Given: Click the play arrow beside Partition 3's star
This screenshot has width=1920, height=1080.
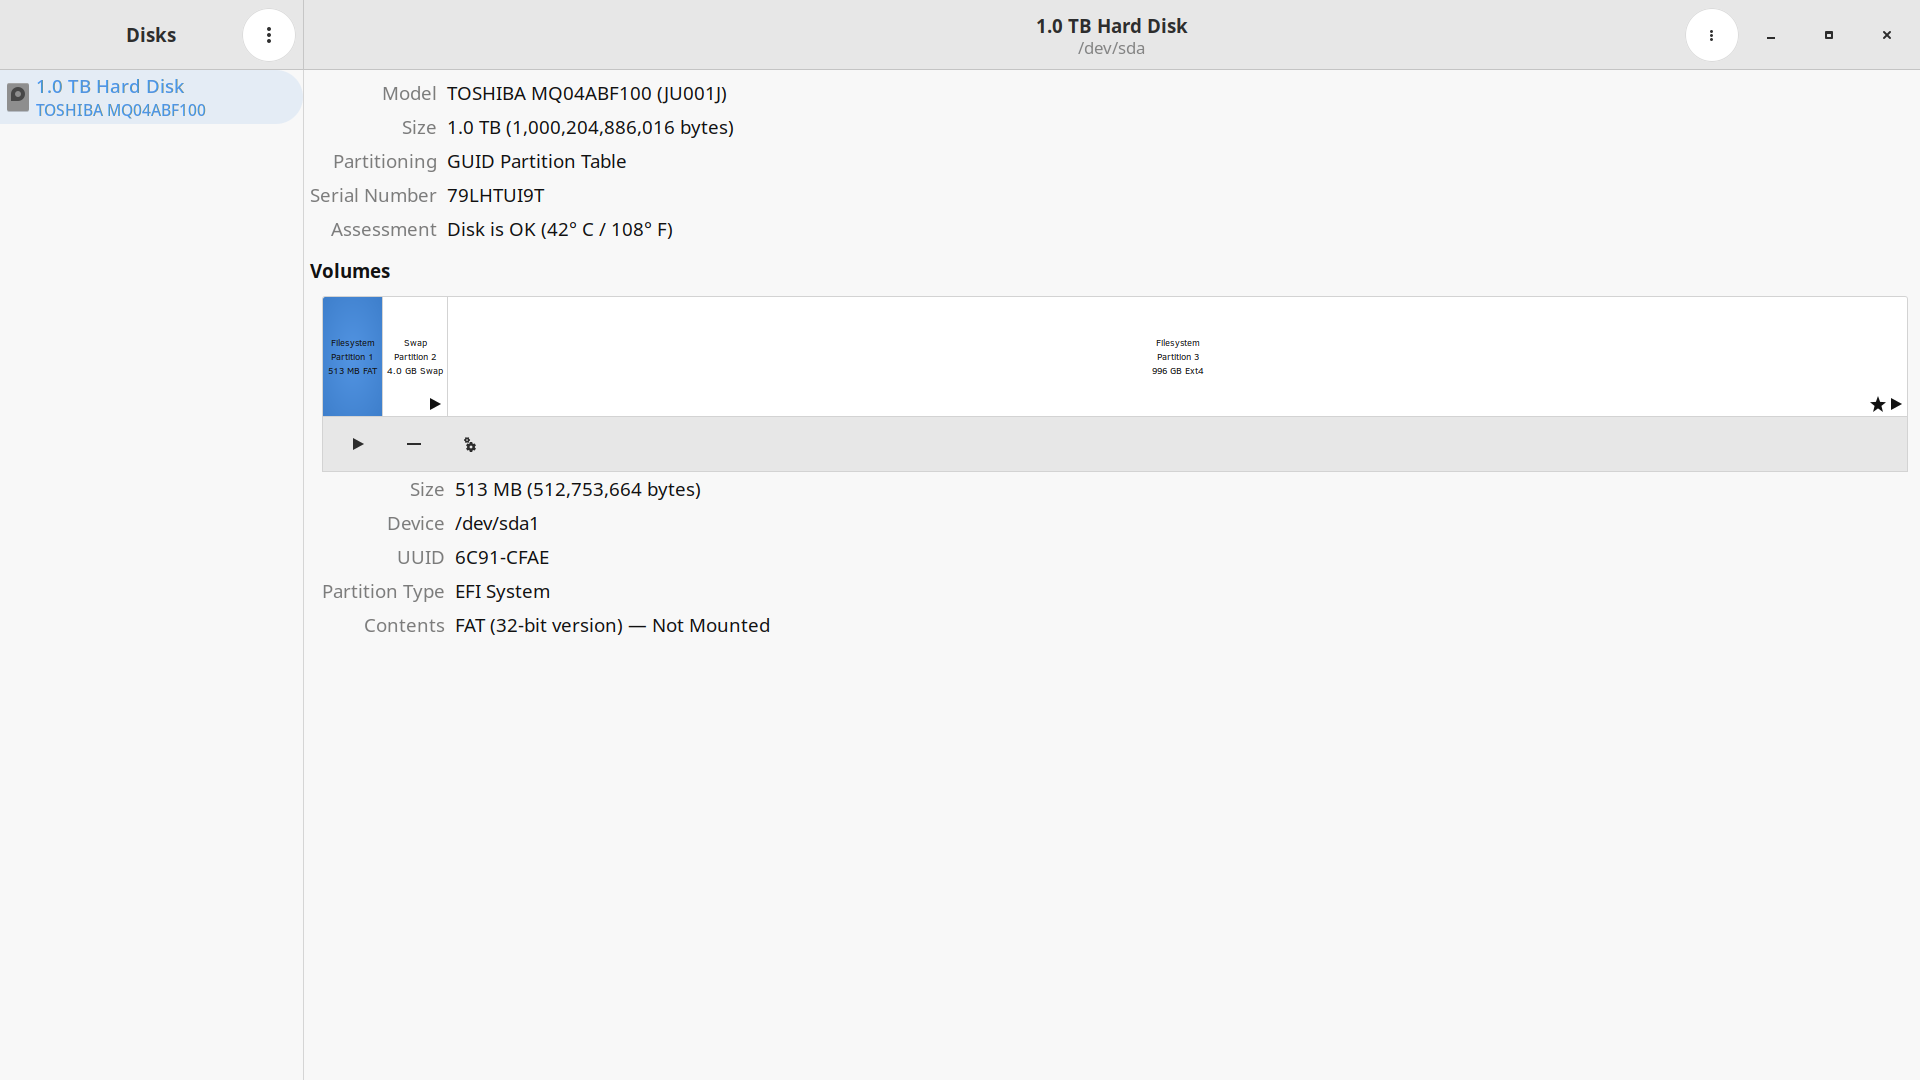Looking at the screenshot, I should [1894, 404].
